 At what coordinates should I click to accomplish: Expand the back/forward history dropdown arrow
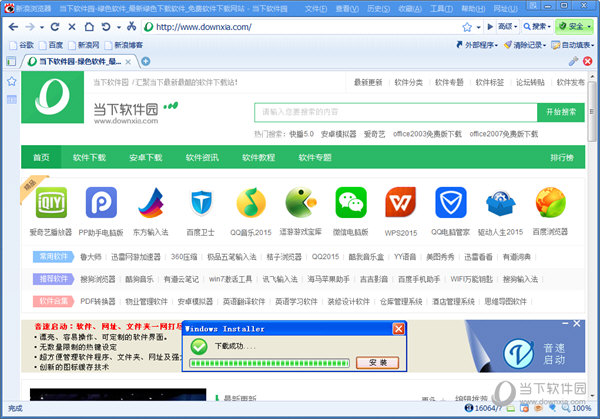pos(42,27)
